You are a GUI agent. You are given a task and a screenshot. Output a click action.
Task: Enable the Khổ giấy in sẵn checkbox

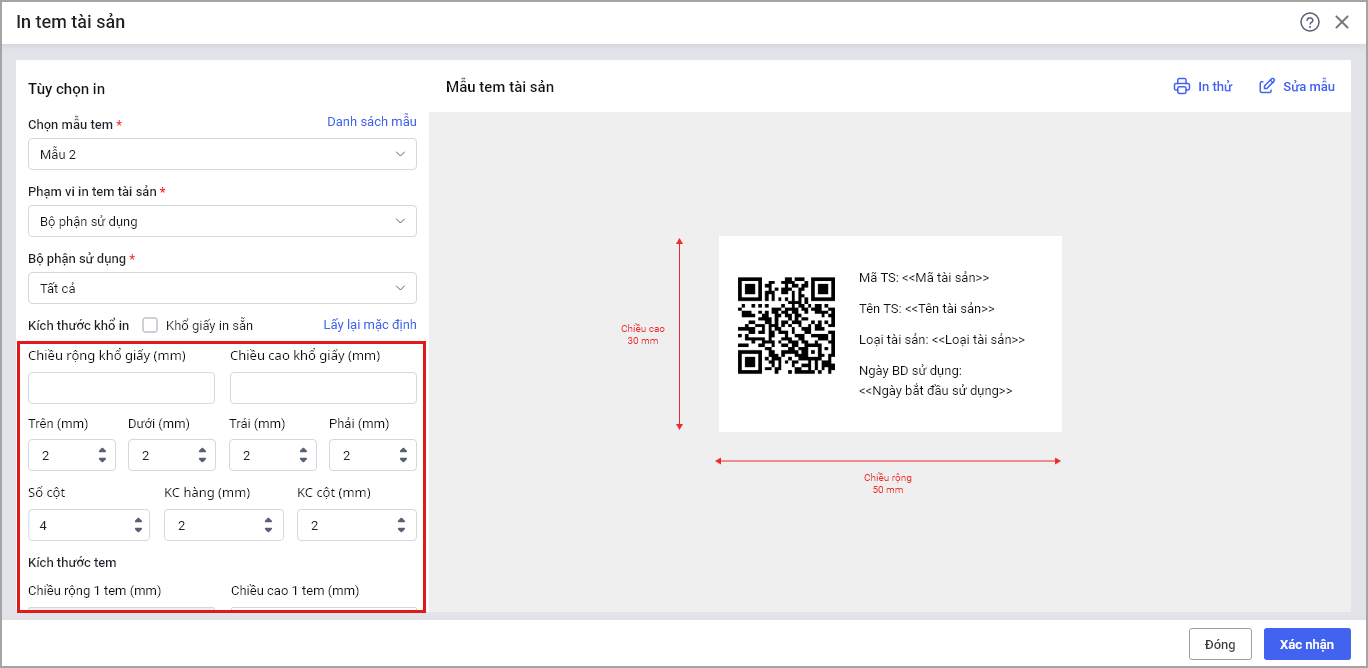[x=151, y=325]
